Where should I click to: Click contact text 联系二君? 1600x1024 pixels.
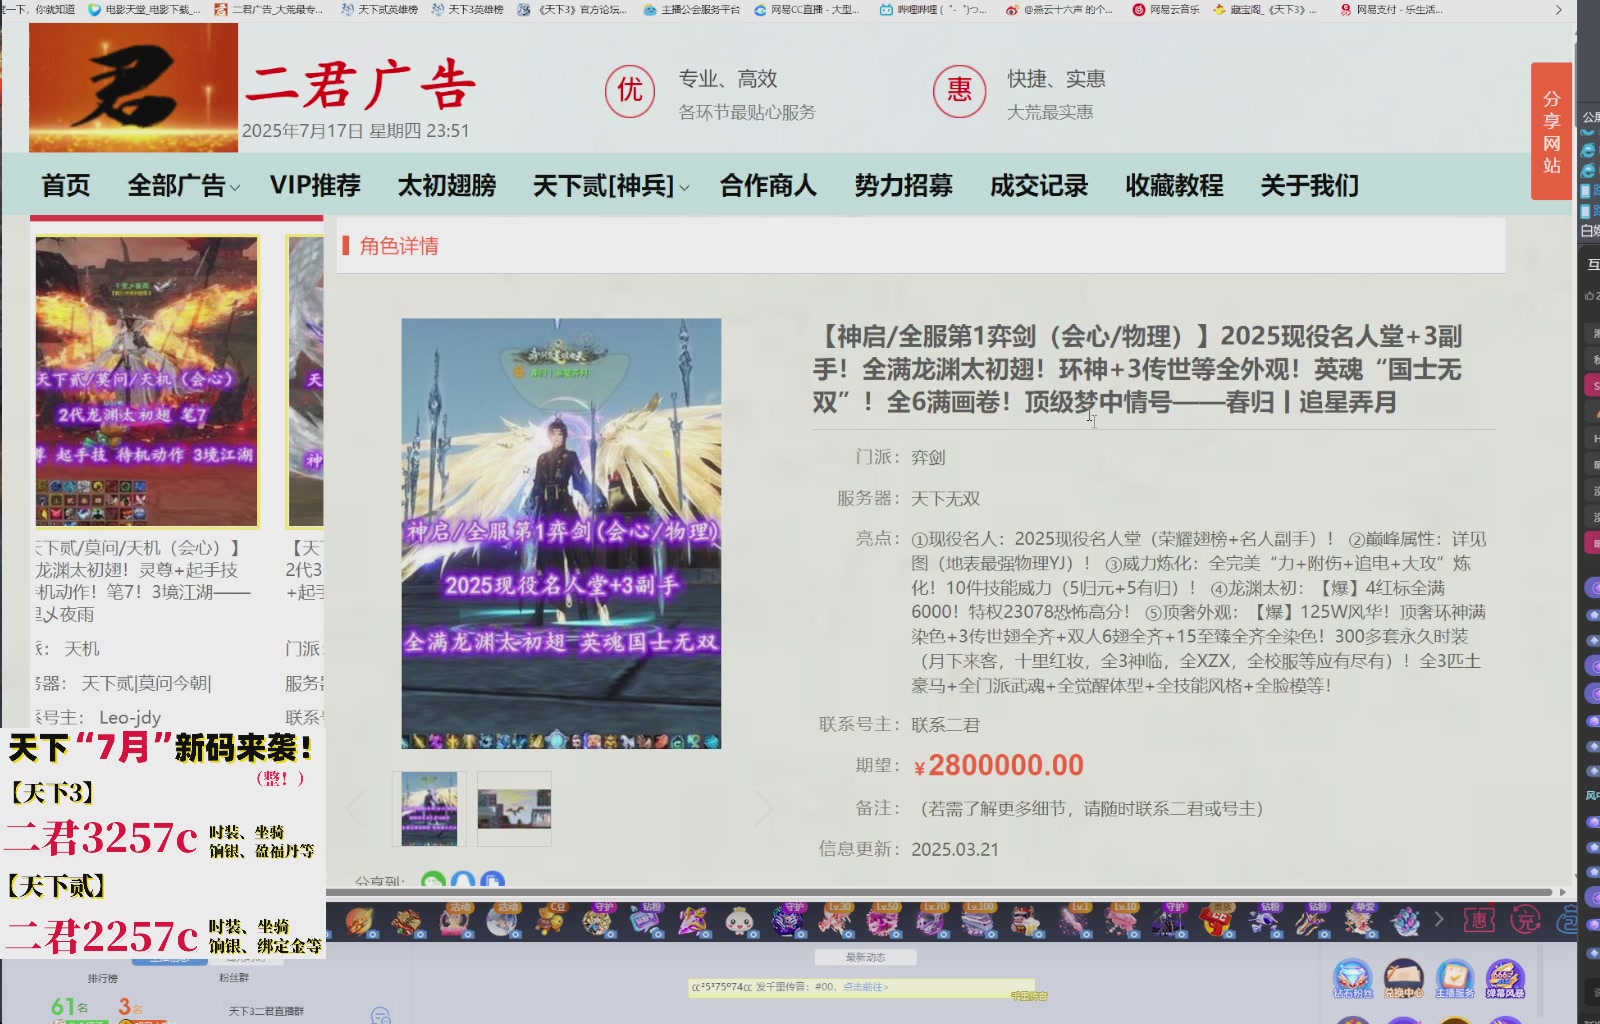(x=945, y=725)
